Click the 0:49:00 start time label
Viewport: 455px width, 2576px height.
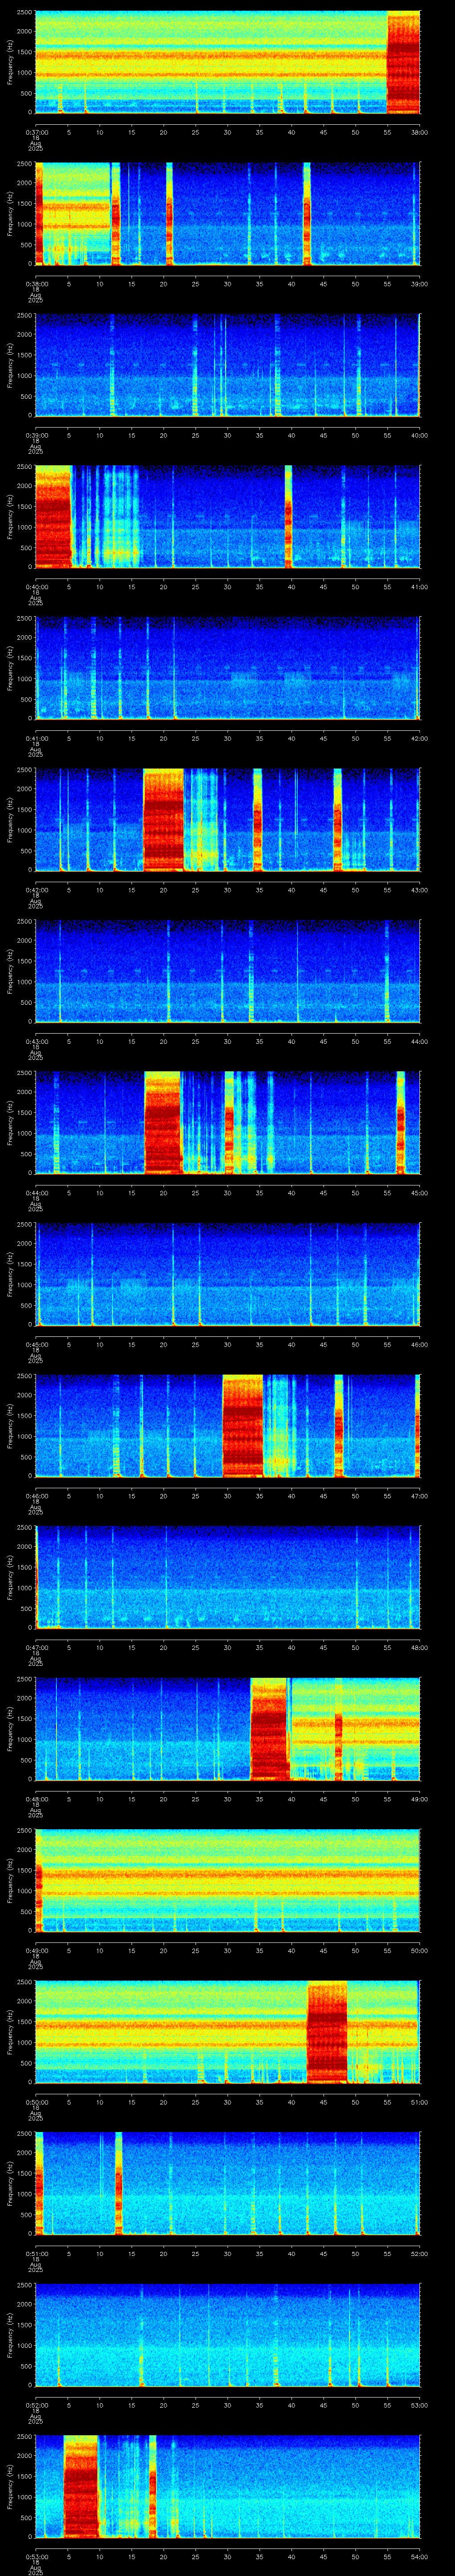point(36,1950)
